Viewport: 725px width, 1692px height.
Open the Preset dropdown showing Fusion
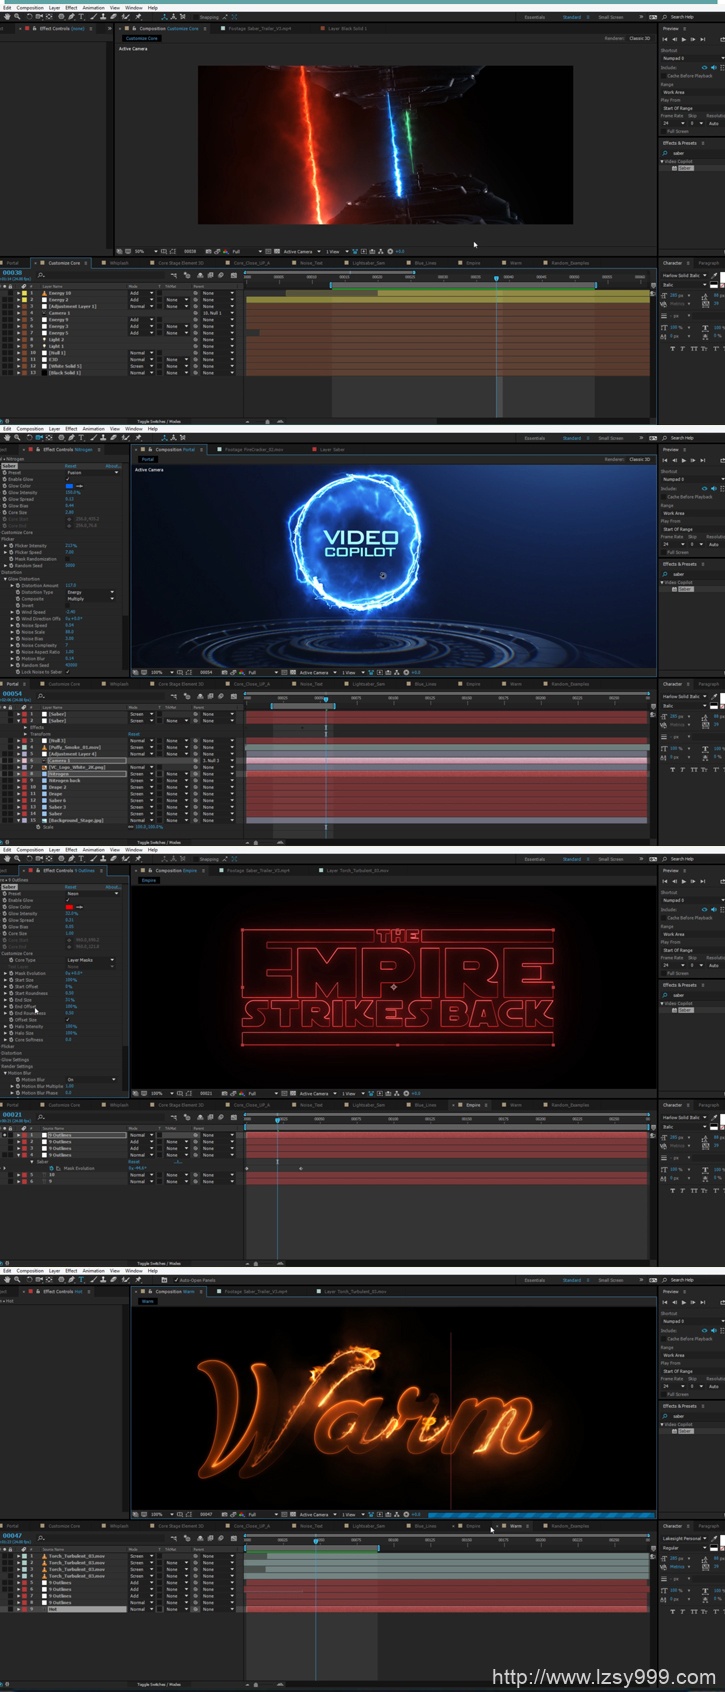point(90,473)
